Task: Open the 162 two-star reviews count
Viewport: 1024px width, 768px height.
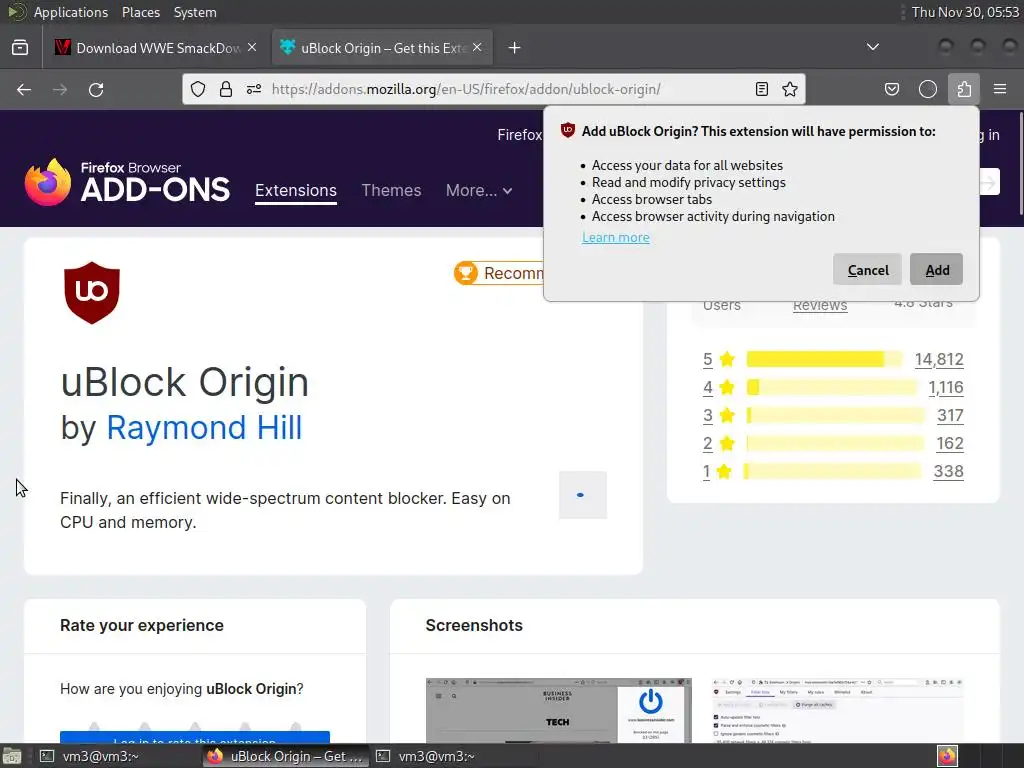Action: 950,443
